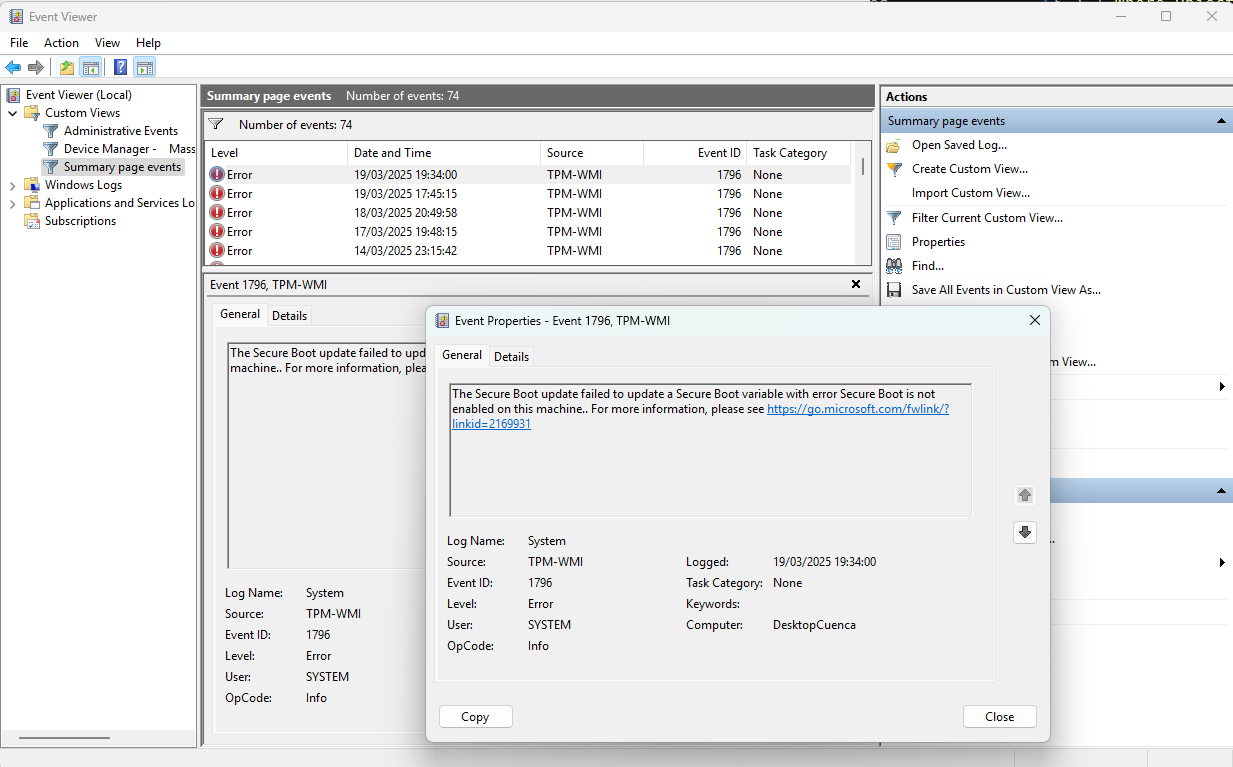Select the Windows Logs folder
1233x767 pixels.
pyautogui.click(x=83, y=185)
